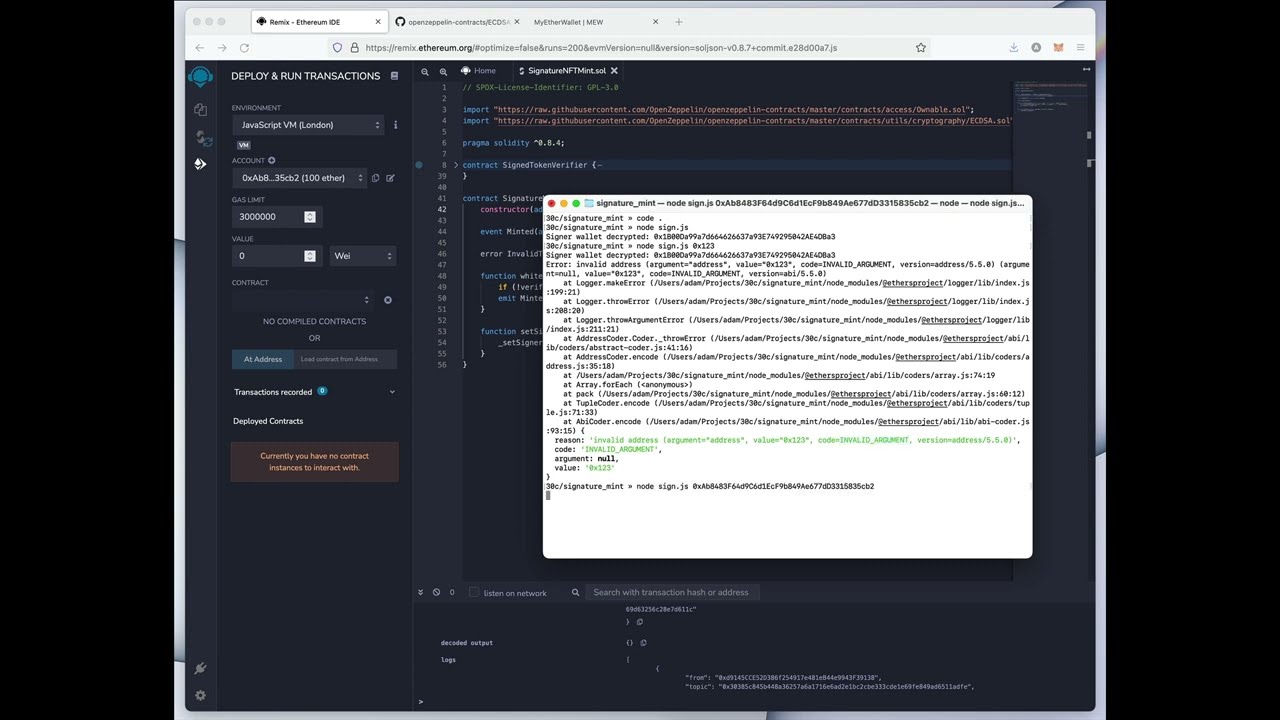Image resolution: width=1280 pixels, height=720 pixels.
Task: Open the Plugin manager plug icon
Action: pyautogui.click(x=200, y=668)
